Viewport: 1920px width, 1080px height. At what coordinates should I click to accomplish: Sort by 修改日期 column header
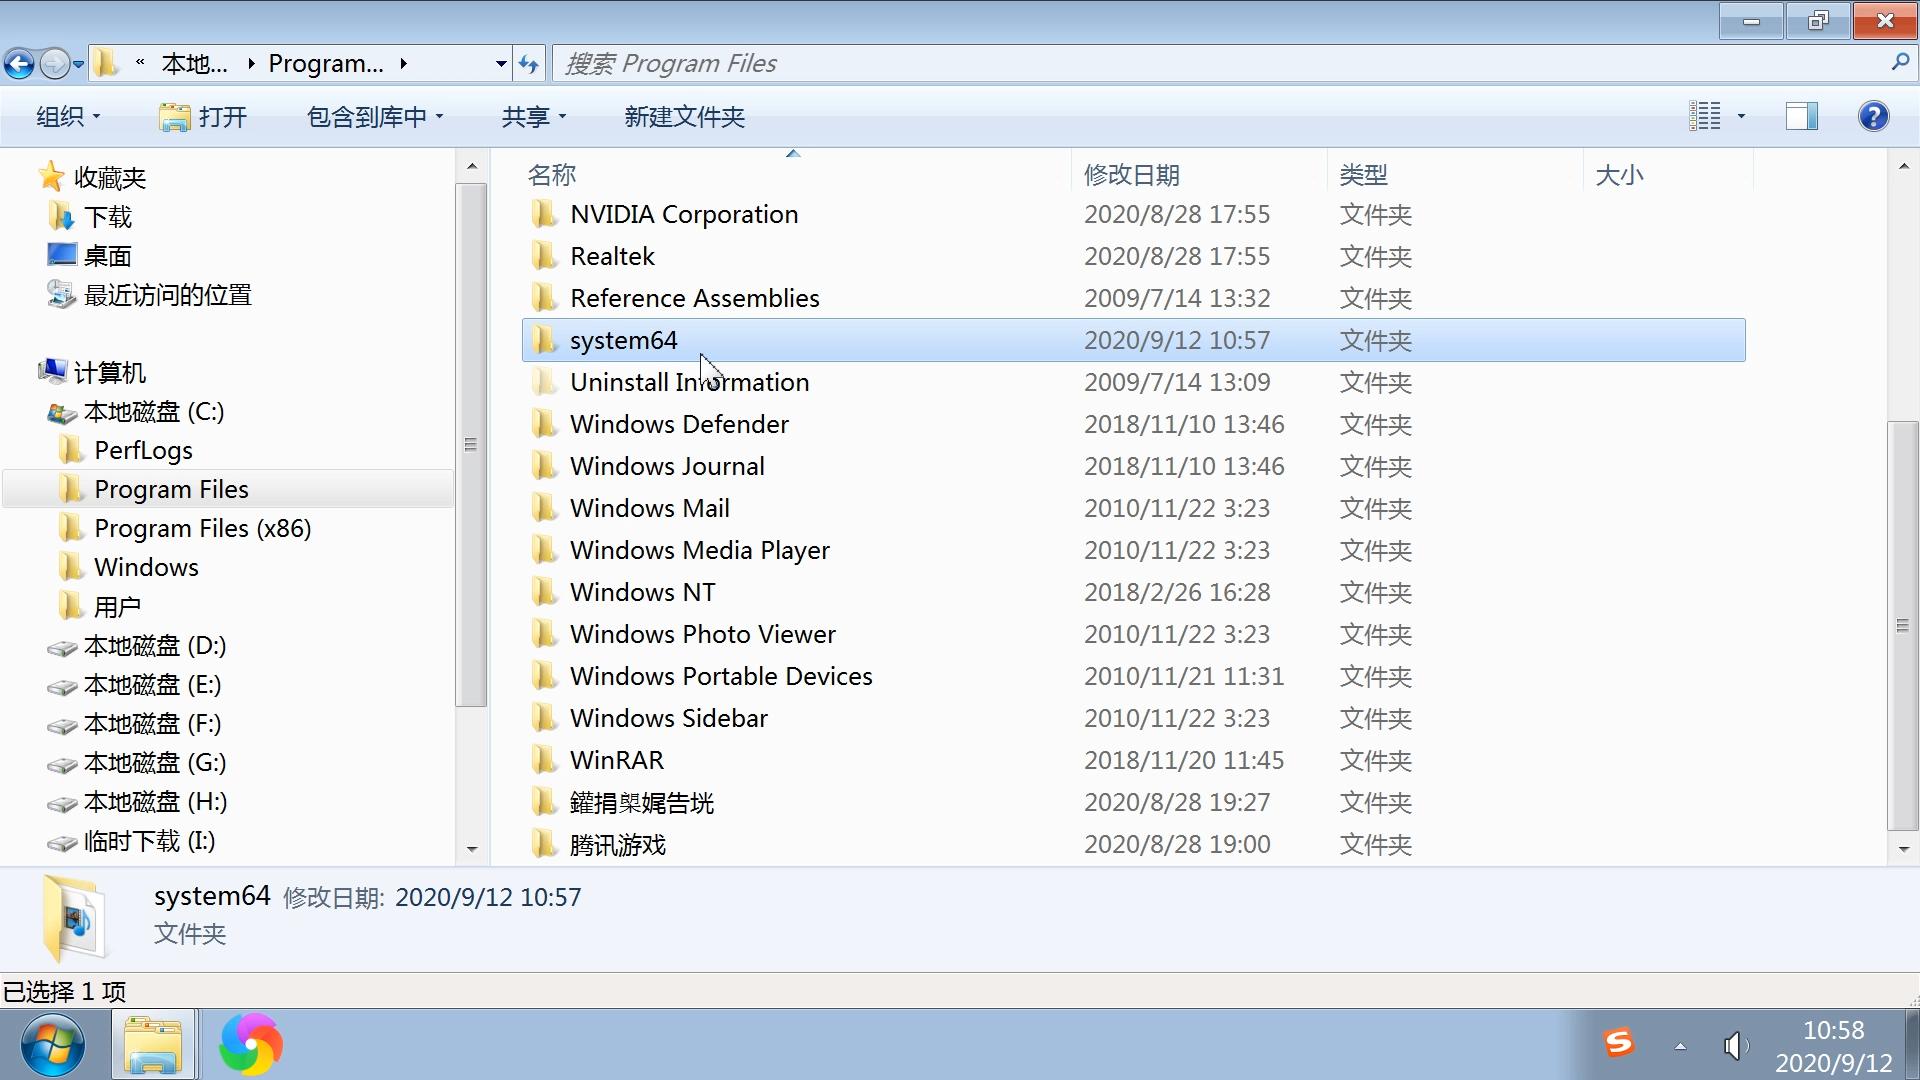1131,175
